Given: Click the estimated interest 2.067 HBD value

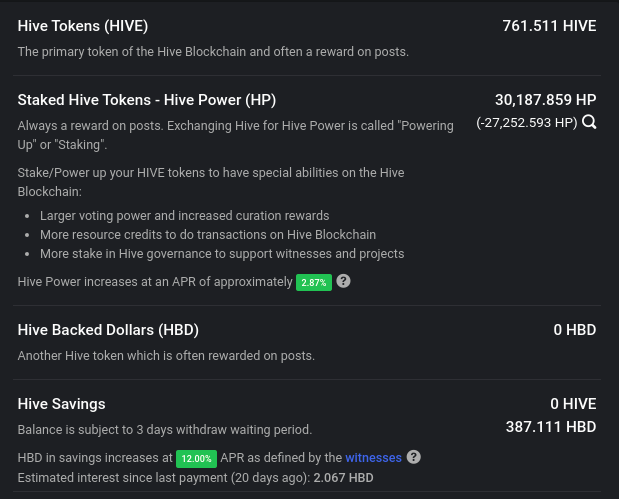Looking at the screenshot, I should coord(343,478).
